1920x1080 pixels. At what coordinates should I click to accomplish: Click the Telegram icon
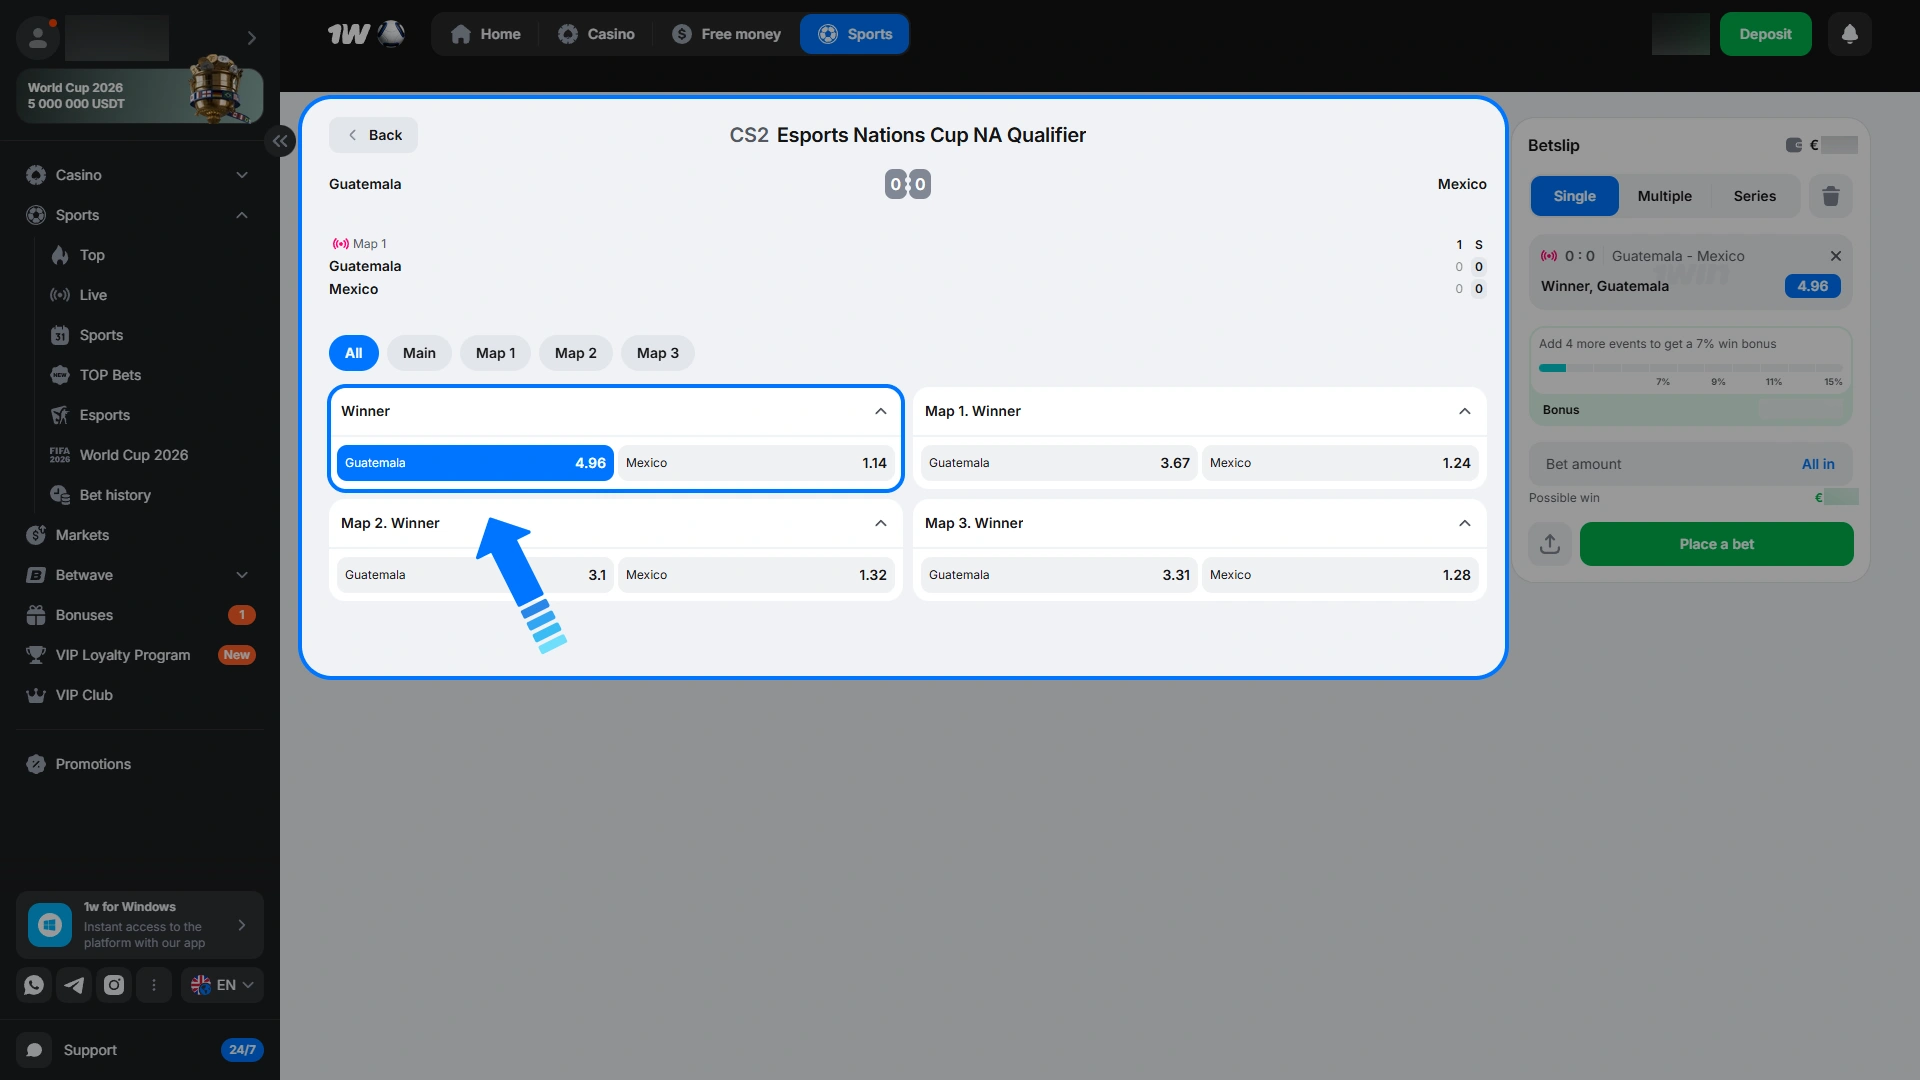(x=74, y=985)
